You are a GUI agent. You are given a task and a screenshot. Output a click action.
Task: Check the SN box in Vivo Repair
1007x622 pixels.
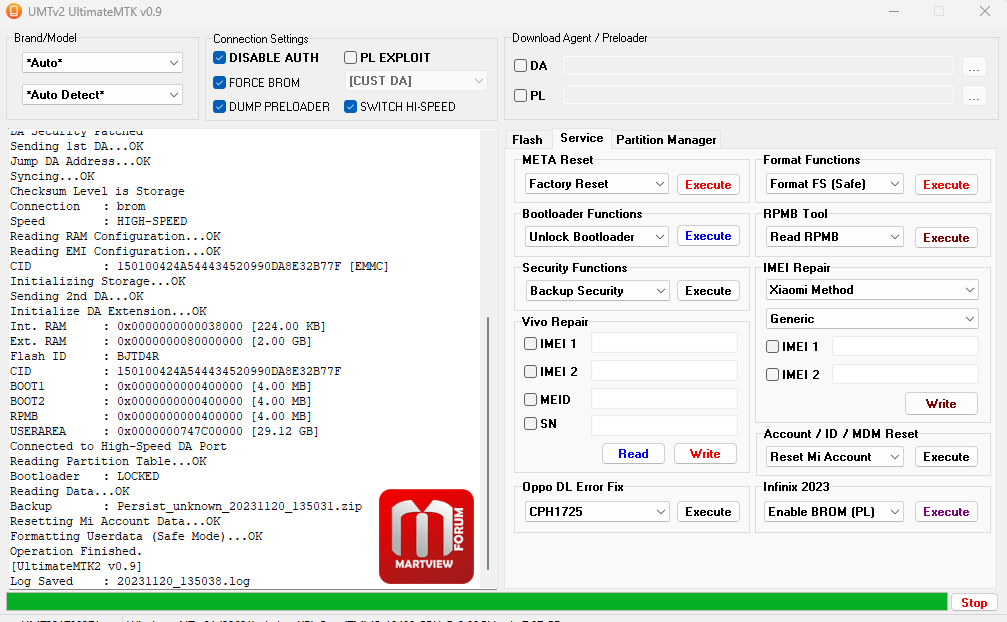[x=530, y=424]
